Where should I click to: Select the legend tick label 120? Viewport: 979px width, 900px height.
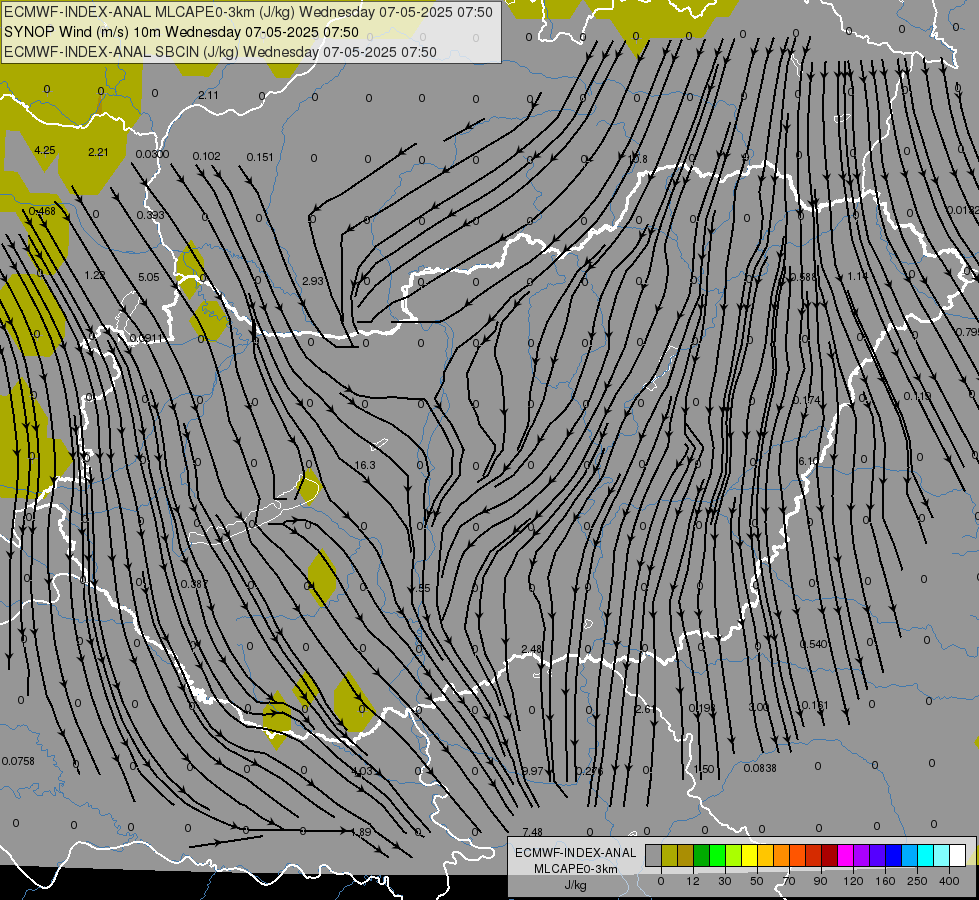coord(853,881)
